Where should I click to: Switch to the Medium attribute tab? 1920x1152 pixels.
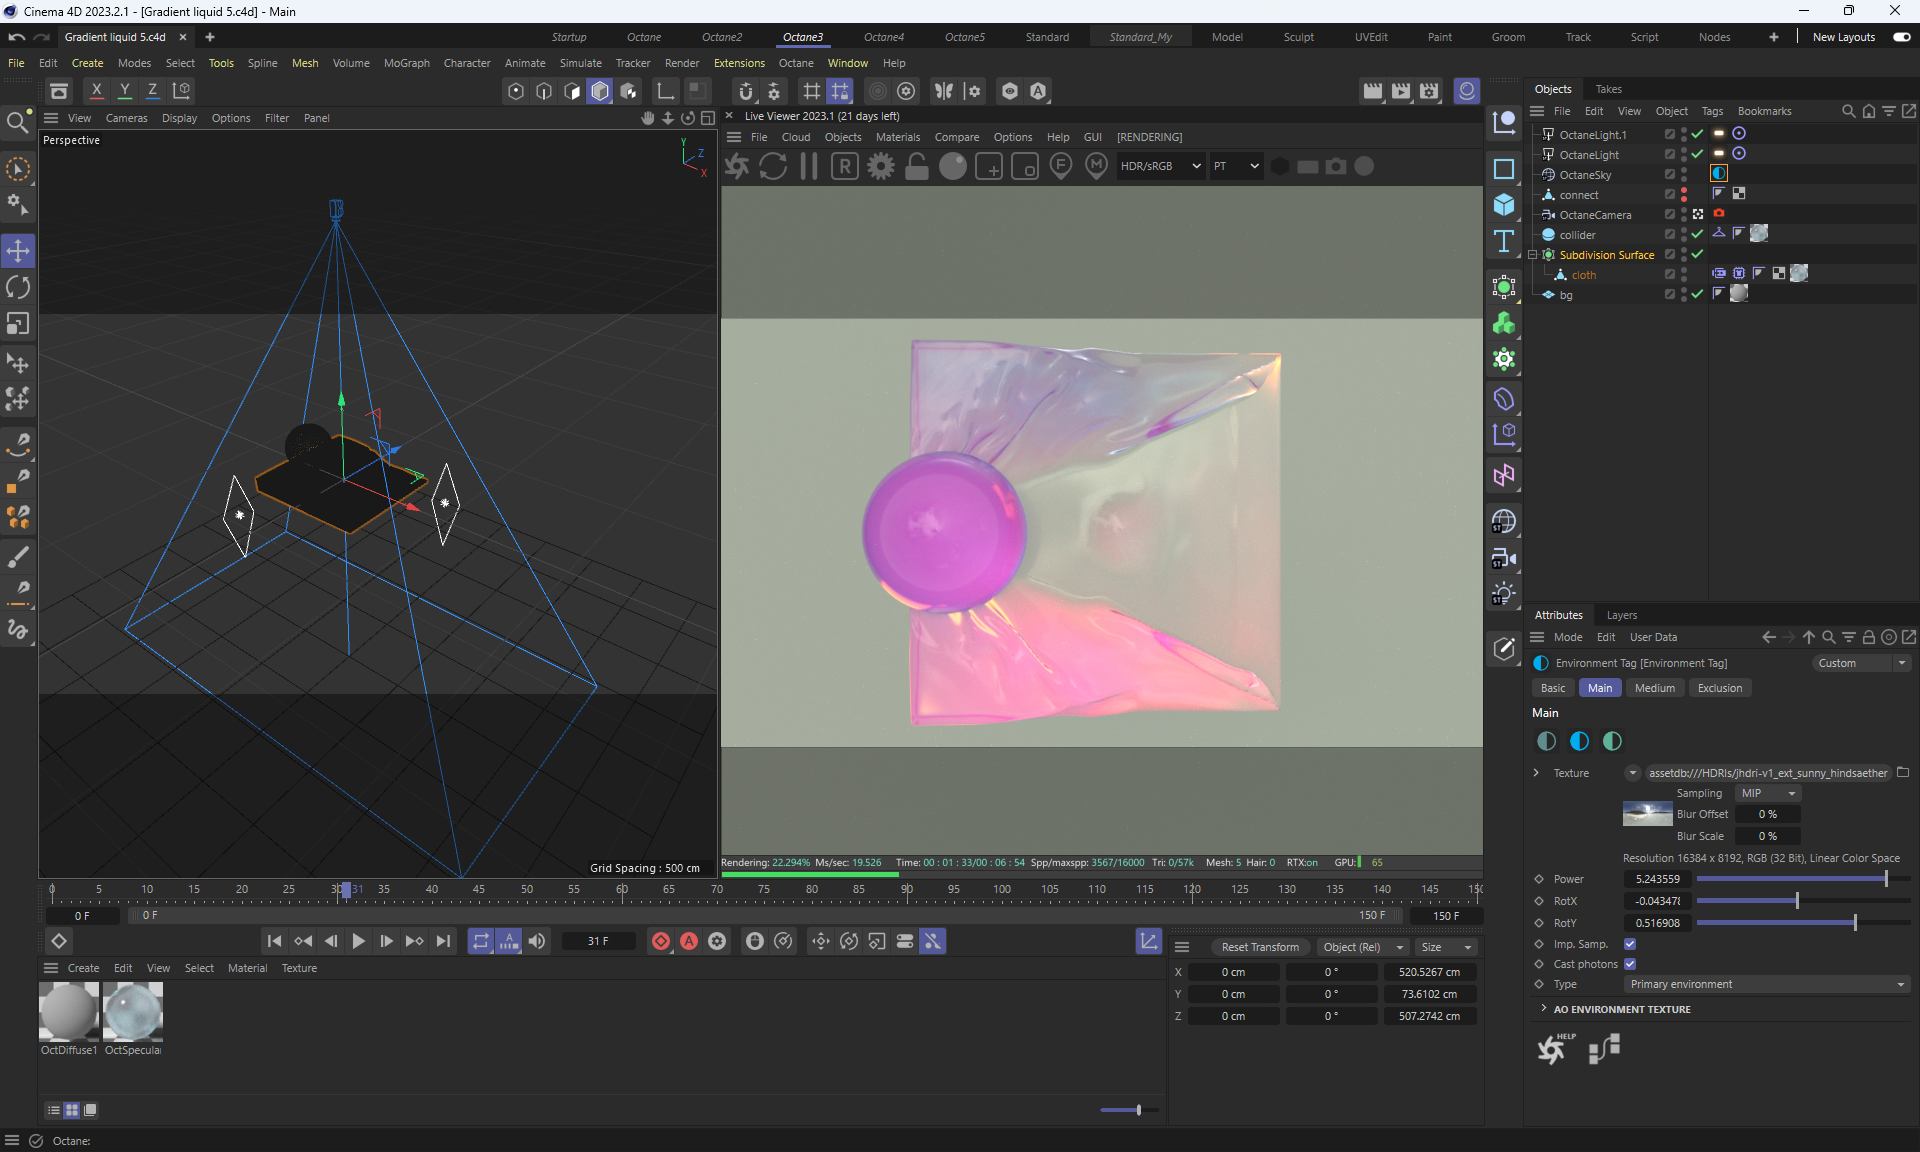click(1654, 688)
